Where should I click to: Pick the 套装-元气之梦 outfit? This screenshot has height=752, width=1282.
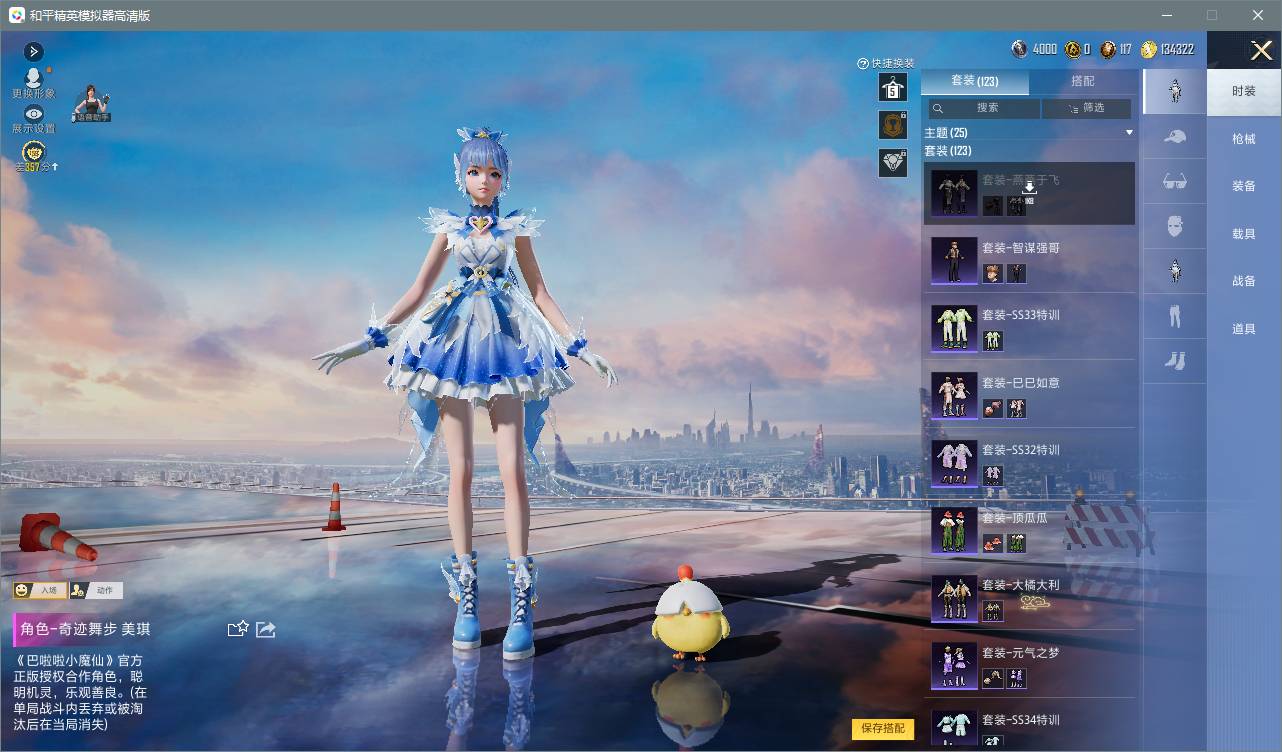coord(1029,665)
